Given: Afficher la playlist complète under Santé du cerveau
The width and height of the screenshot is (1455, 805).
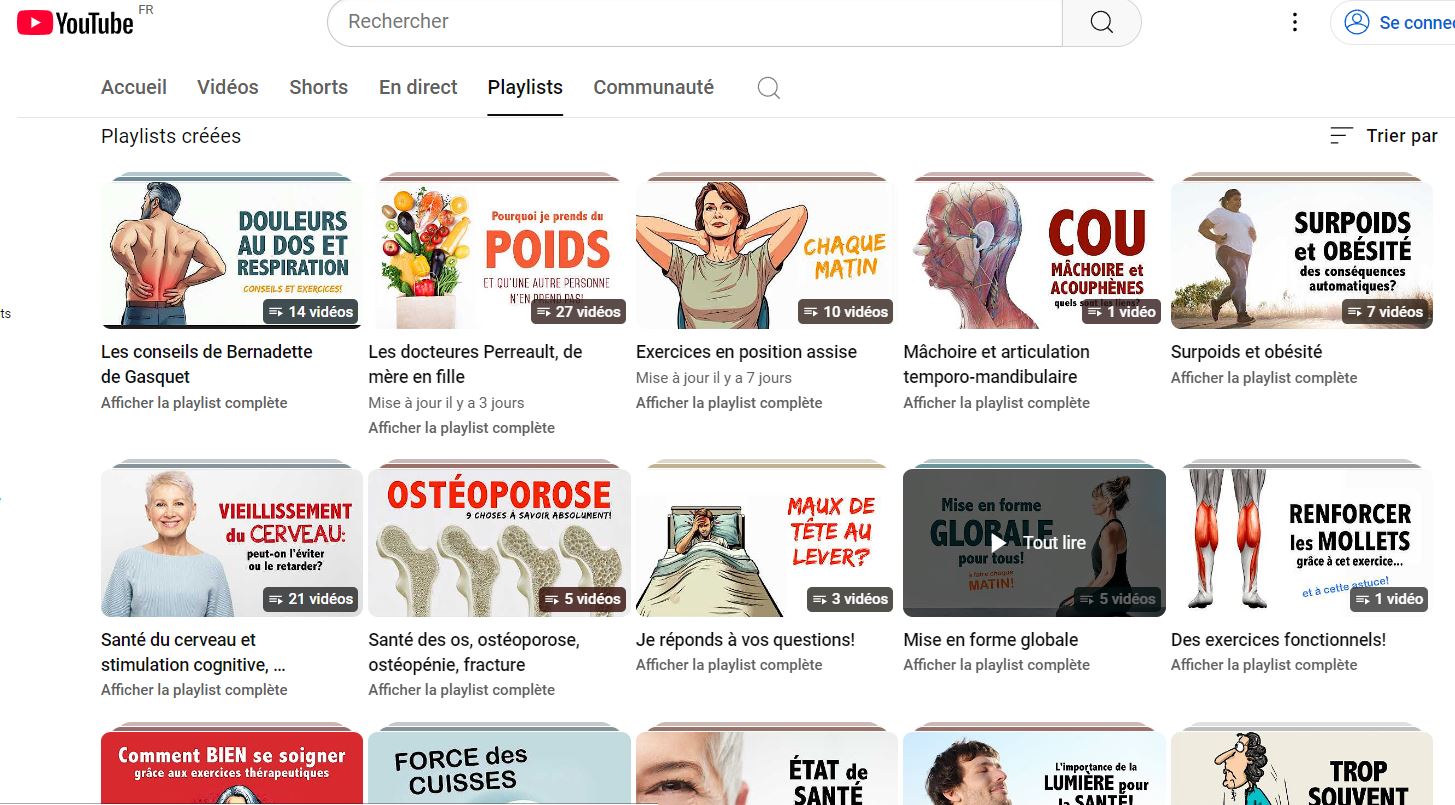Looking at the screenshot, I should (194, 690).
